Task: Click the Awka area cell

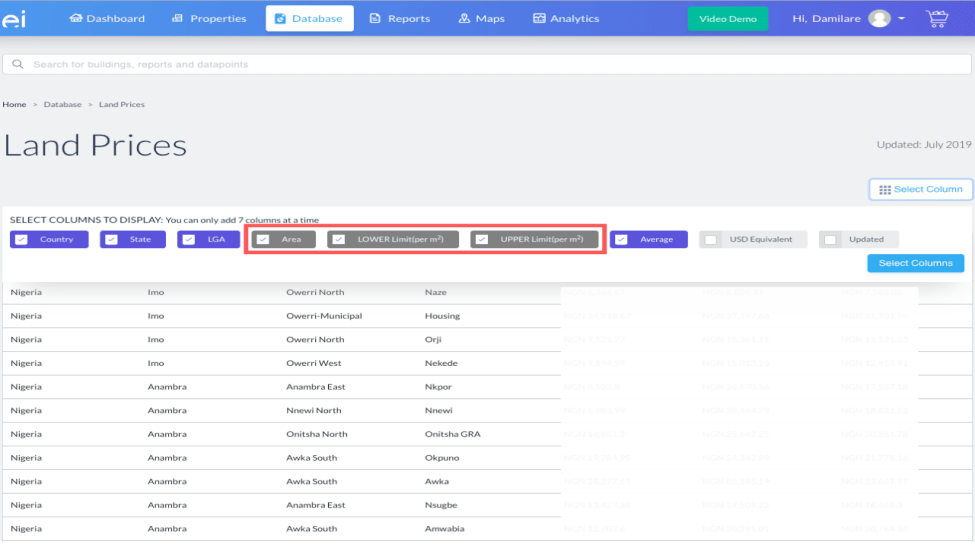Action: click(437, 481)
